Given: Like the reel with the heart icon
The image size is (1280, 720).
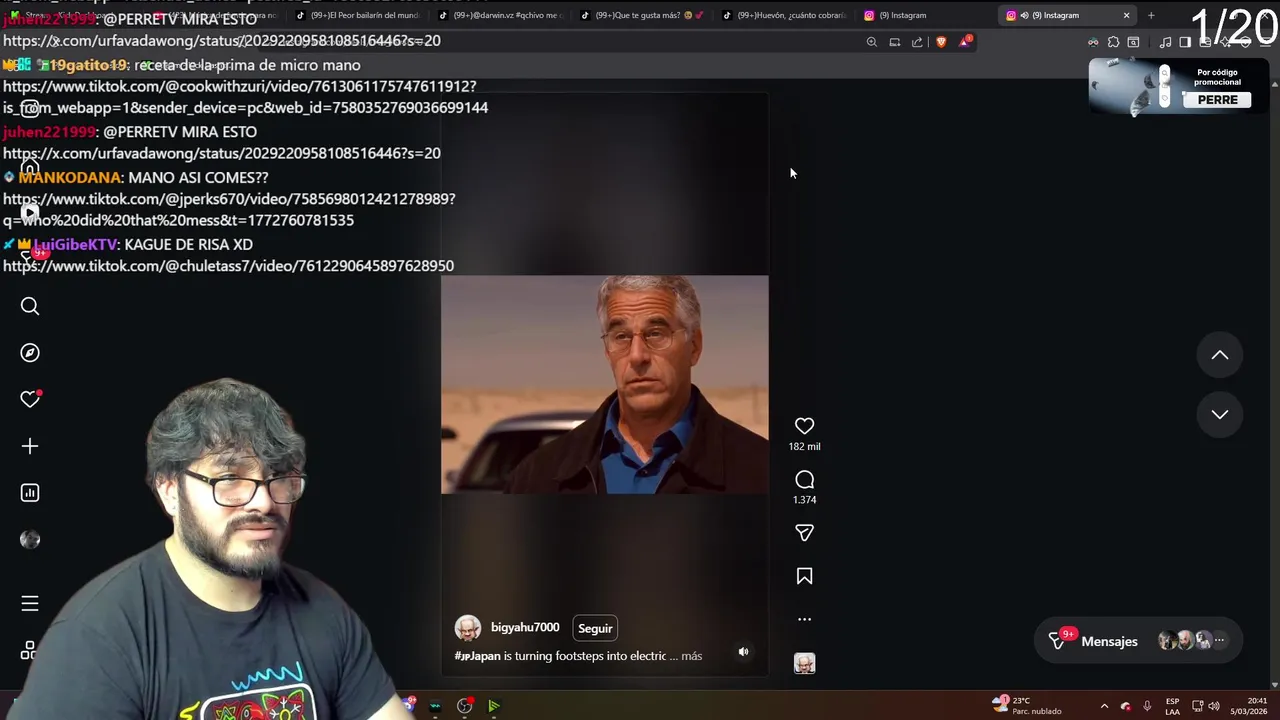Looking at the screenshot, I should [804, 426].
